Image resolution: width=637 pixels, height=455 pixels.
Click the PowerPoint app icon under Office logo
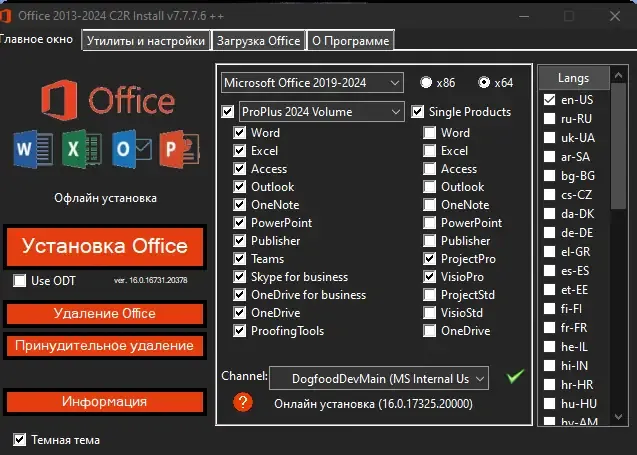[179, 149]
